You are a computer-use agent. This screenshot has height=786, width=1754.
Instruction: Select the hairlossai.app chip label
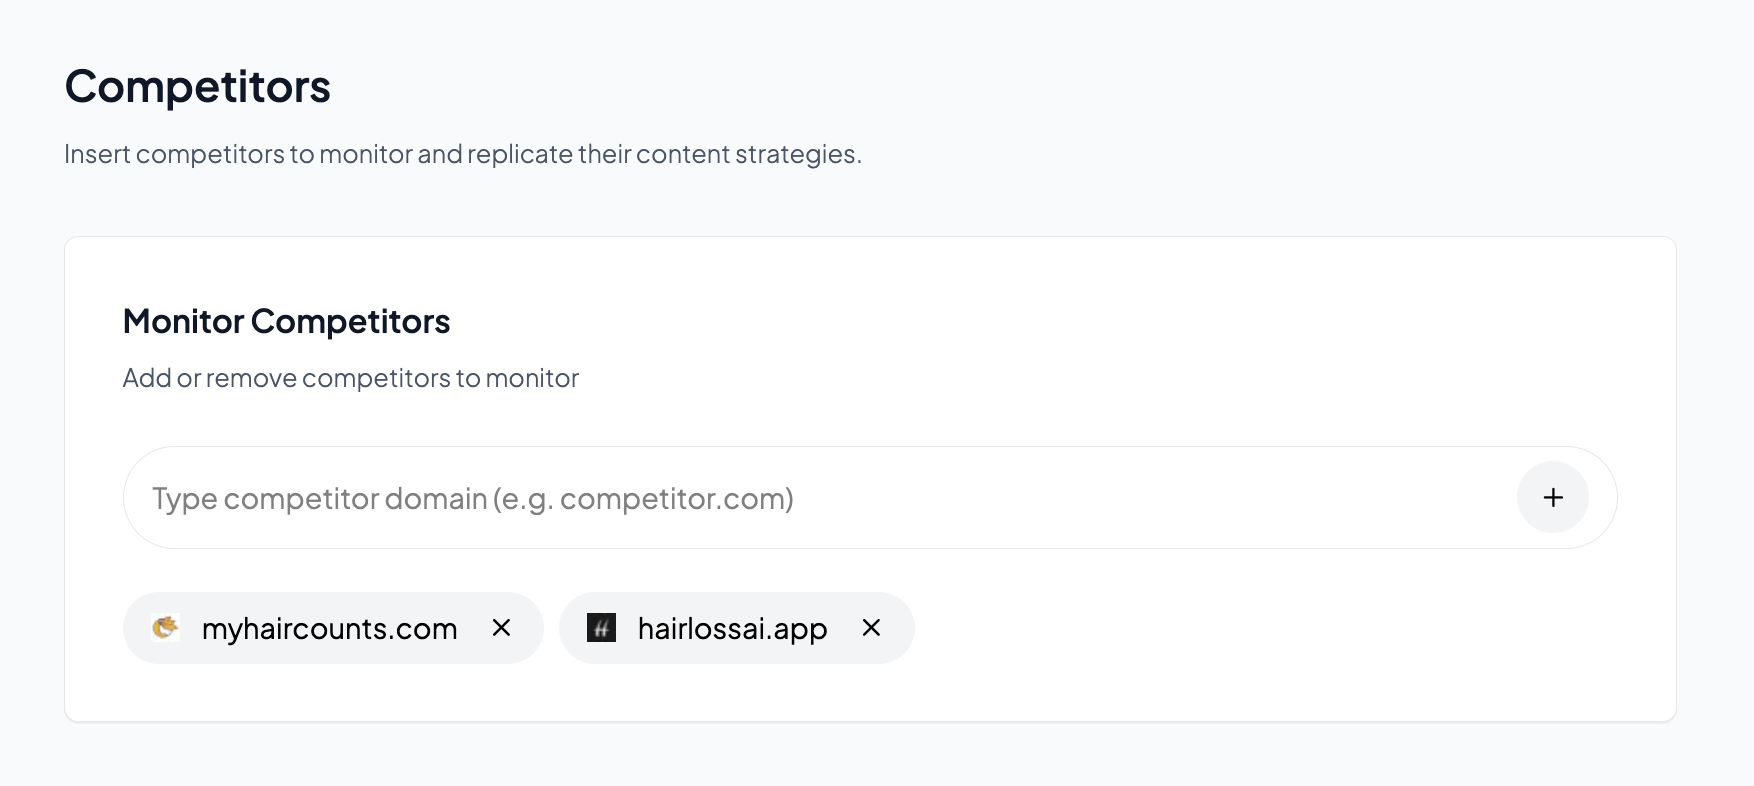click(732, 629)
